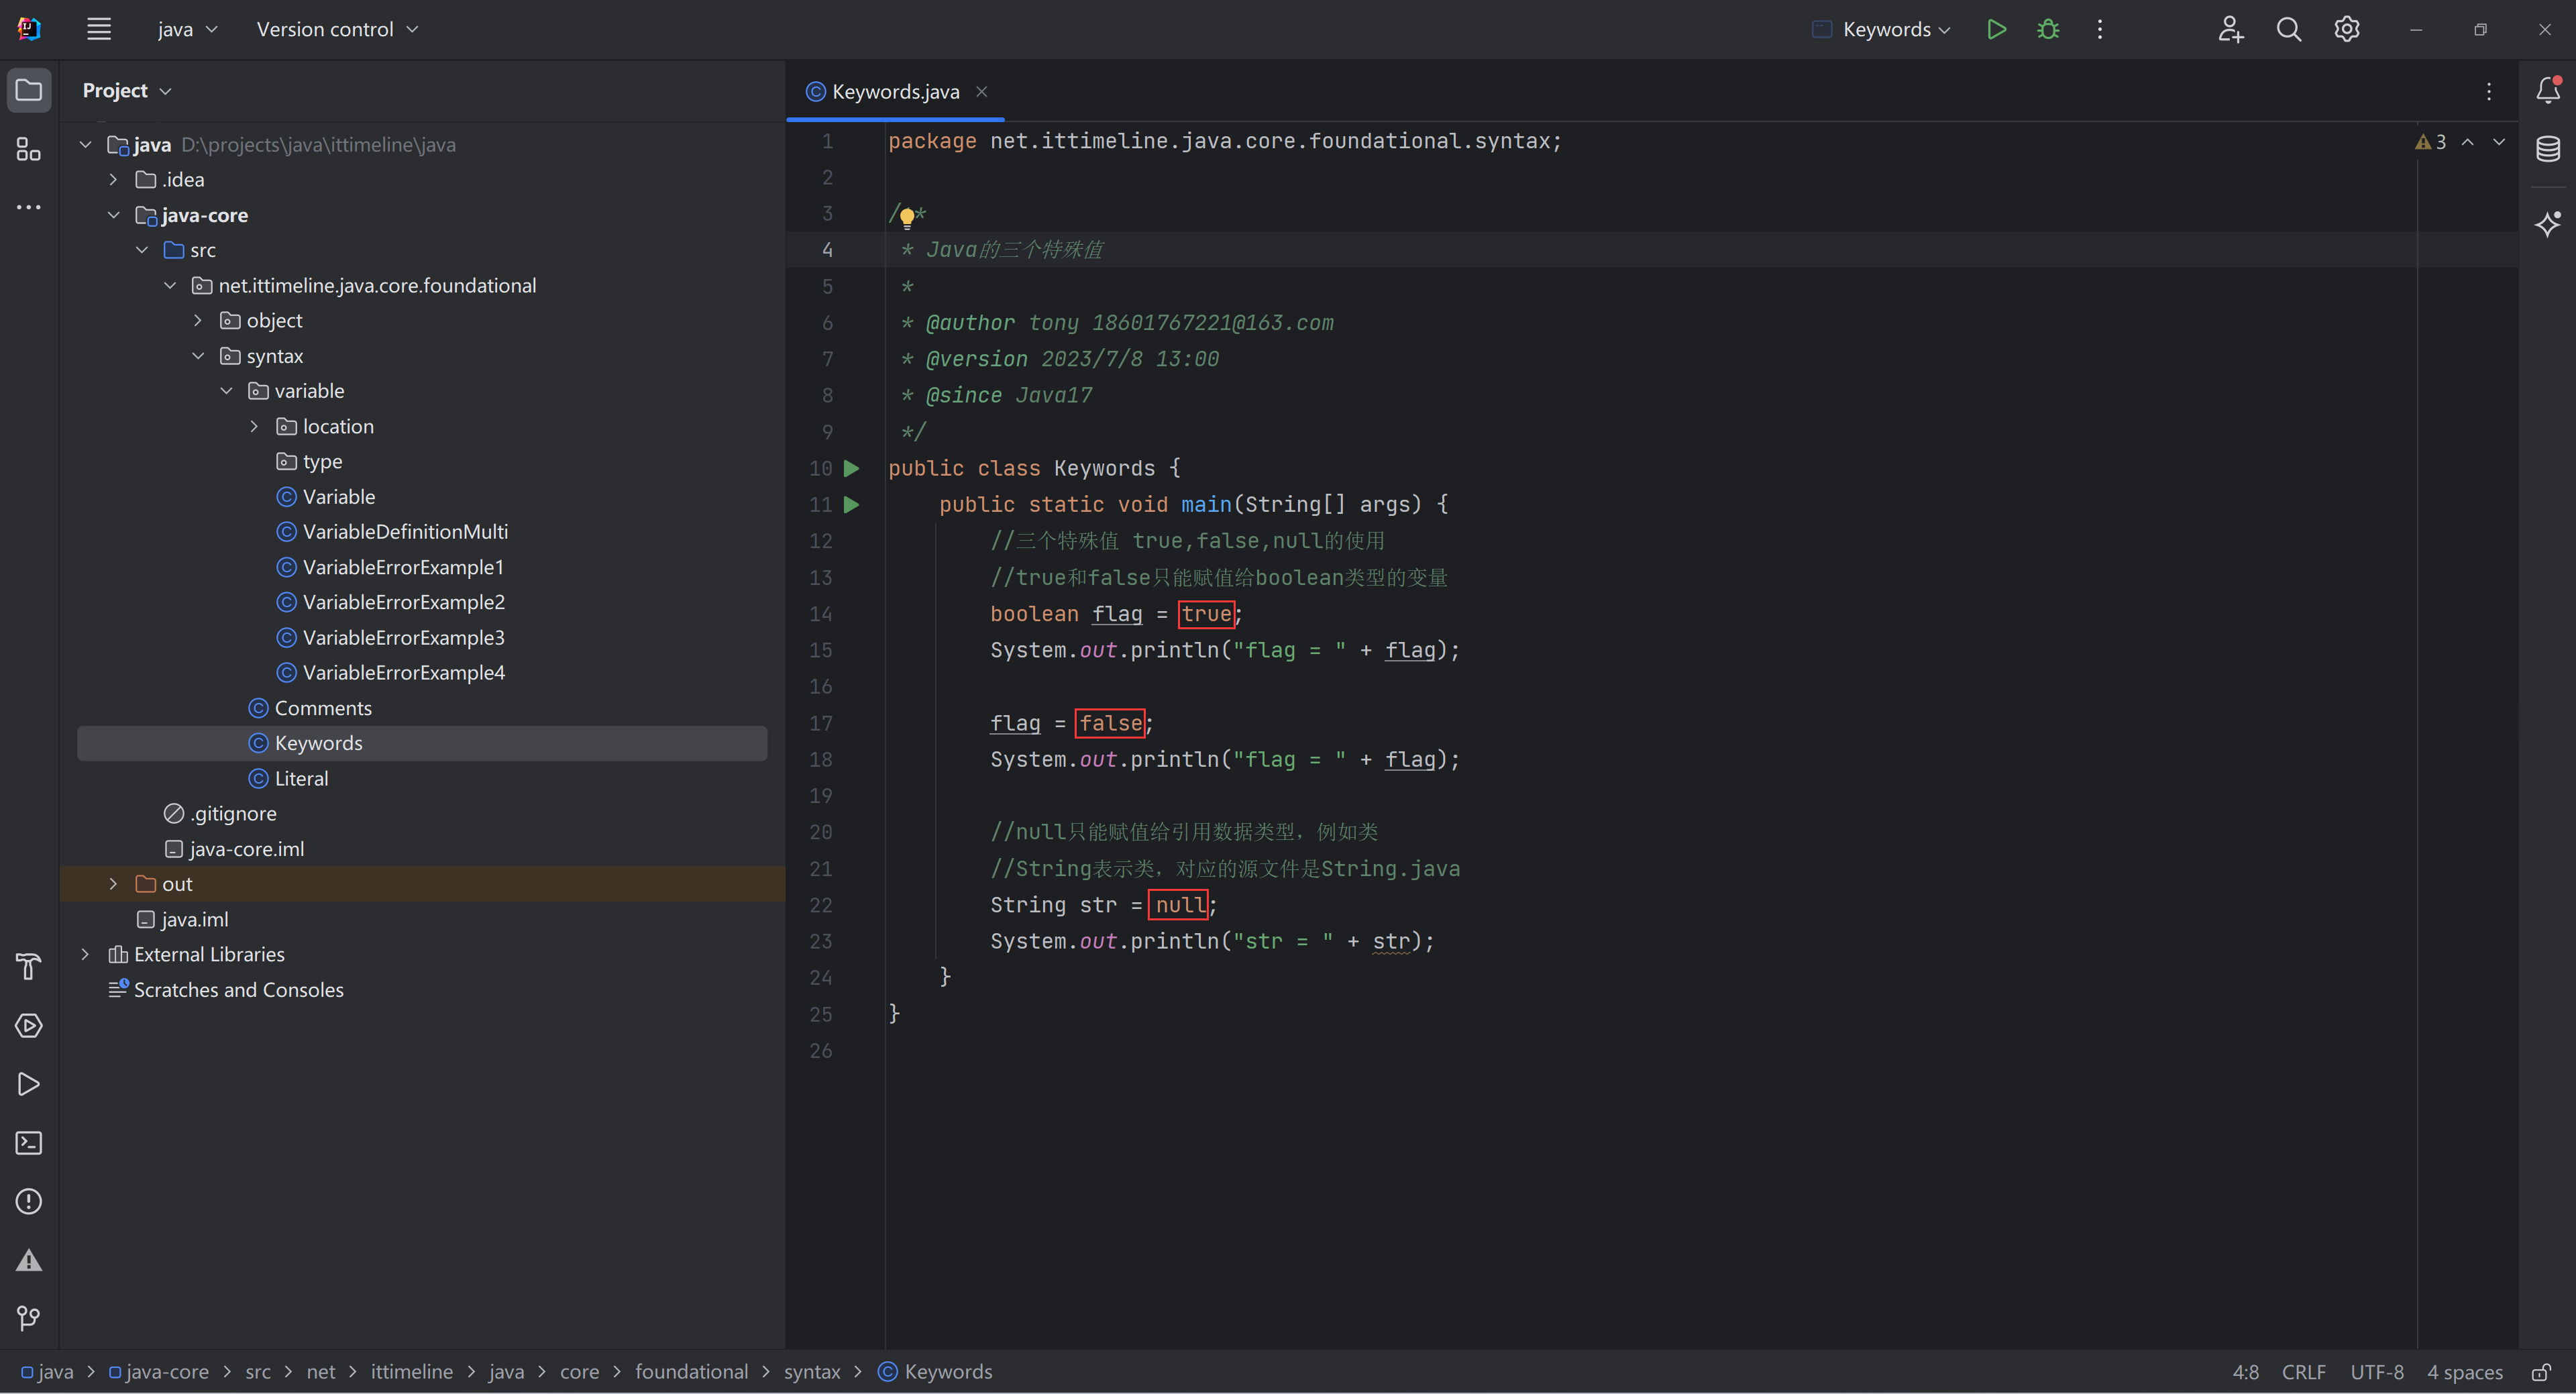Click run gutter icon on main method line
This screenshot has width=2576, height=1394.
(x=851, y=505)
